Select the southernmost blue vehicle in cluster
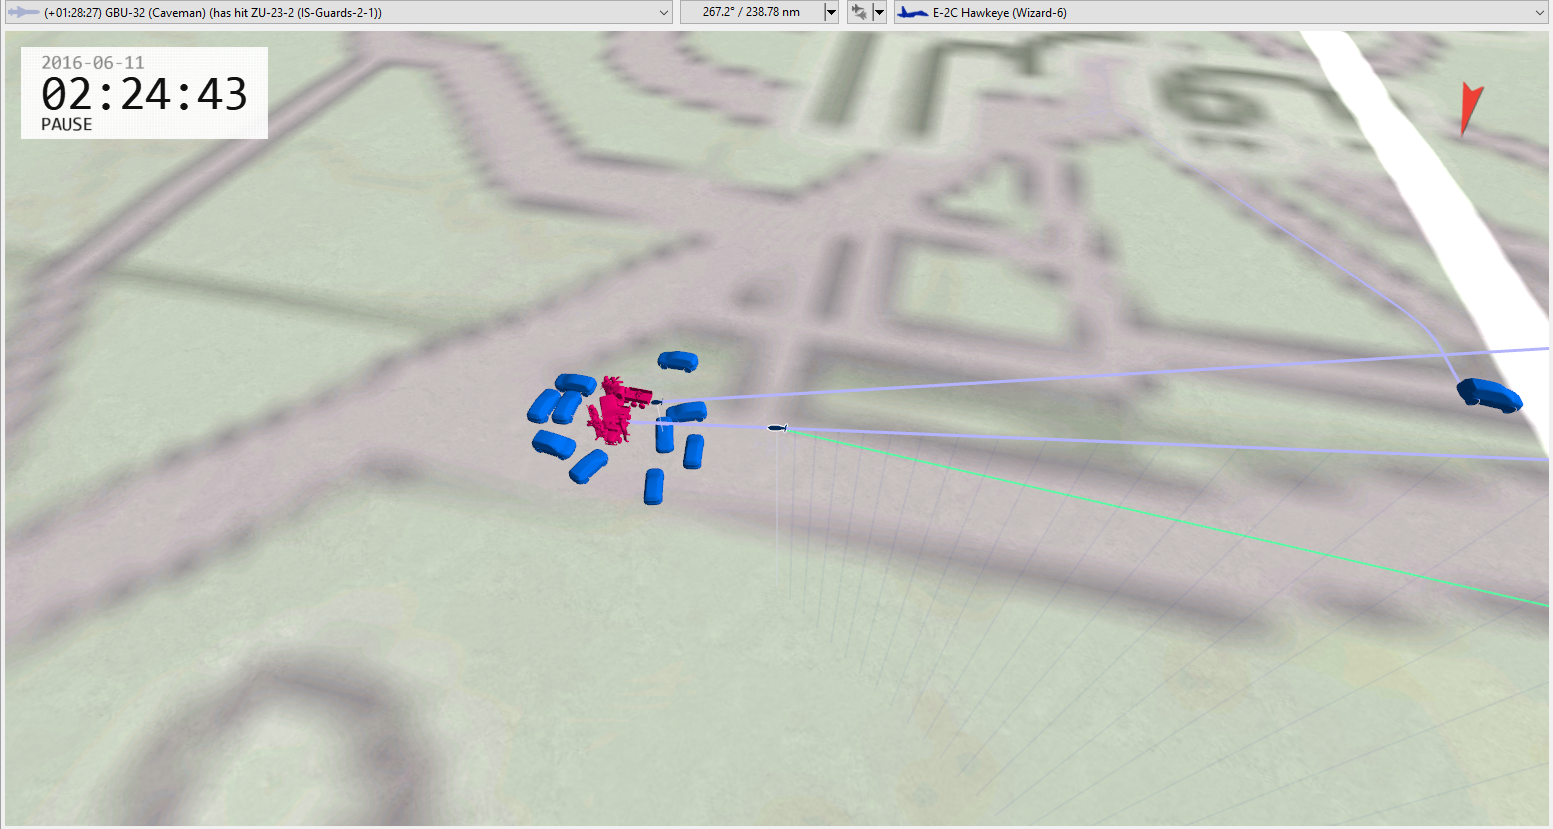Viewport: 1553px width, 829px height. click(654, 486)
